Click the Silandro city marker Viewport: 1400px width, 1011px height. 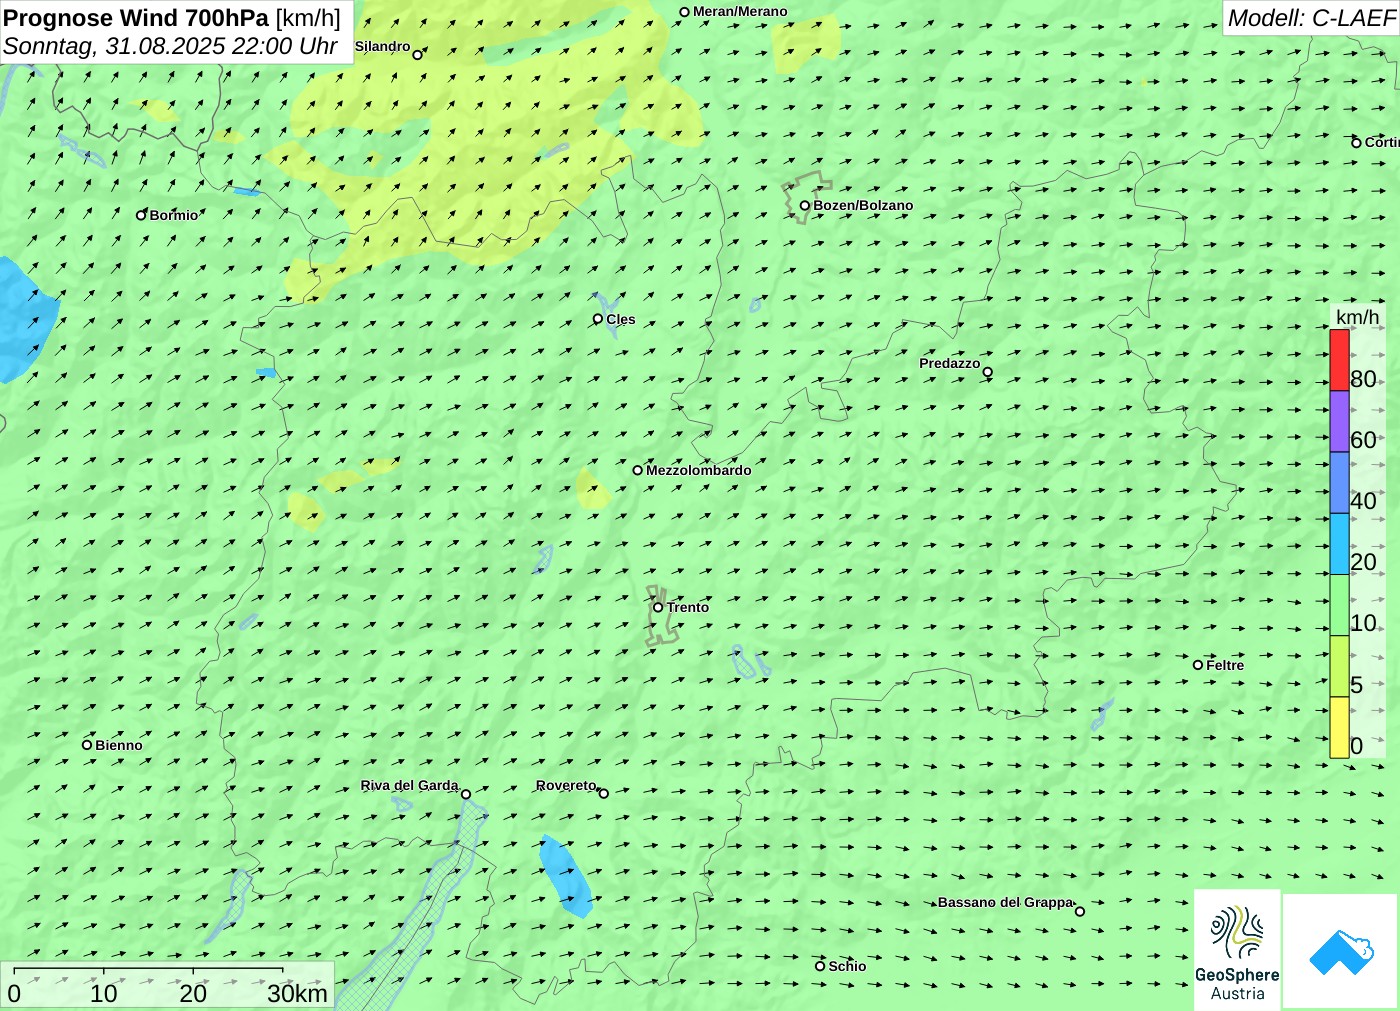418,55
